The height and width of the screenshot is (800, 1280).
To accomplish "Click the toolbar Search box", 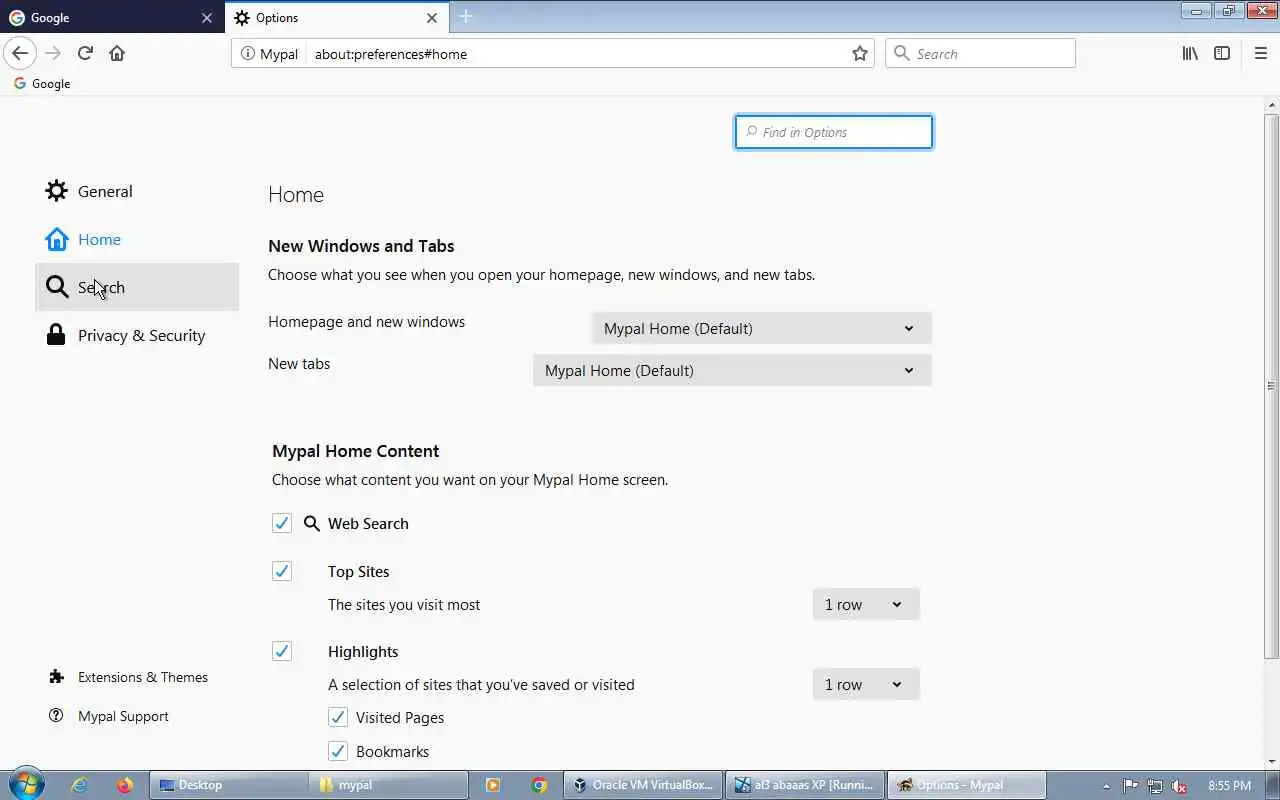I will [980, 53].
